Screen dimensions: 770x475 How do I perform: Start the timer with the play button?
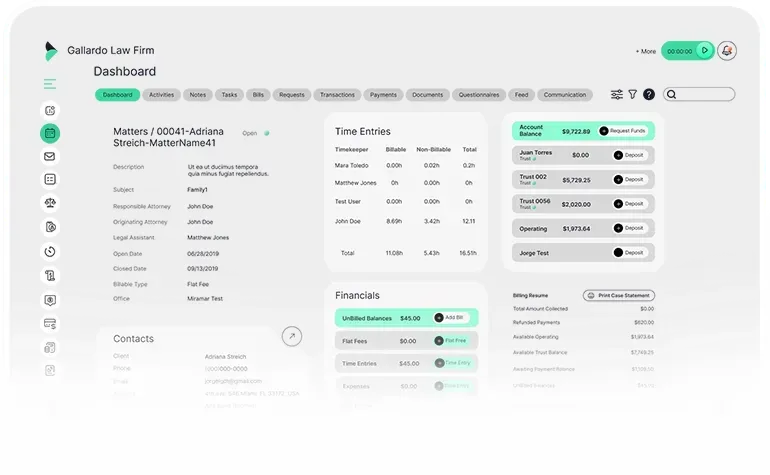(705, 51)
